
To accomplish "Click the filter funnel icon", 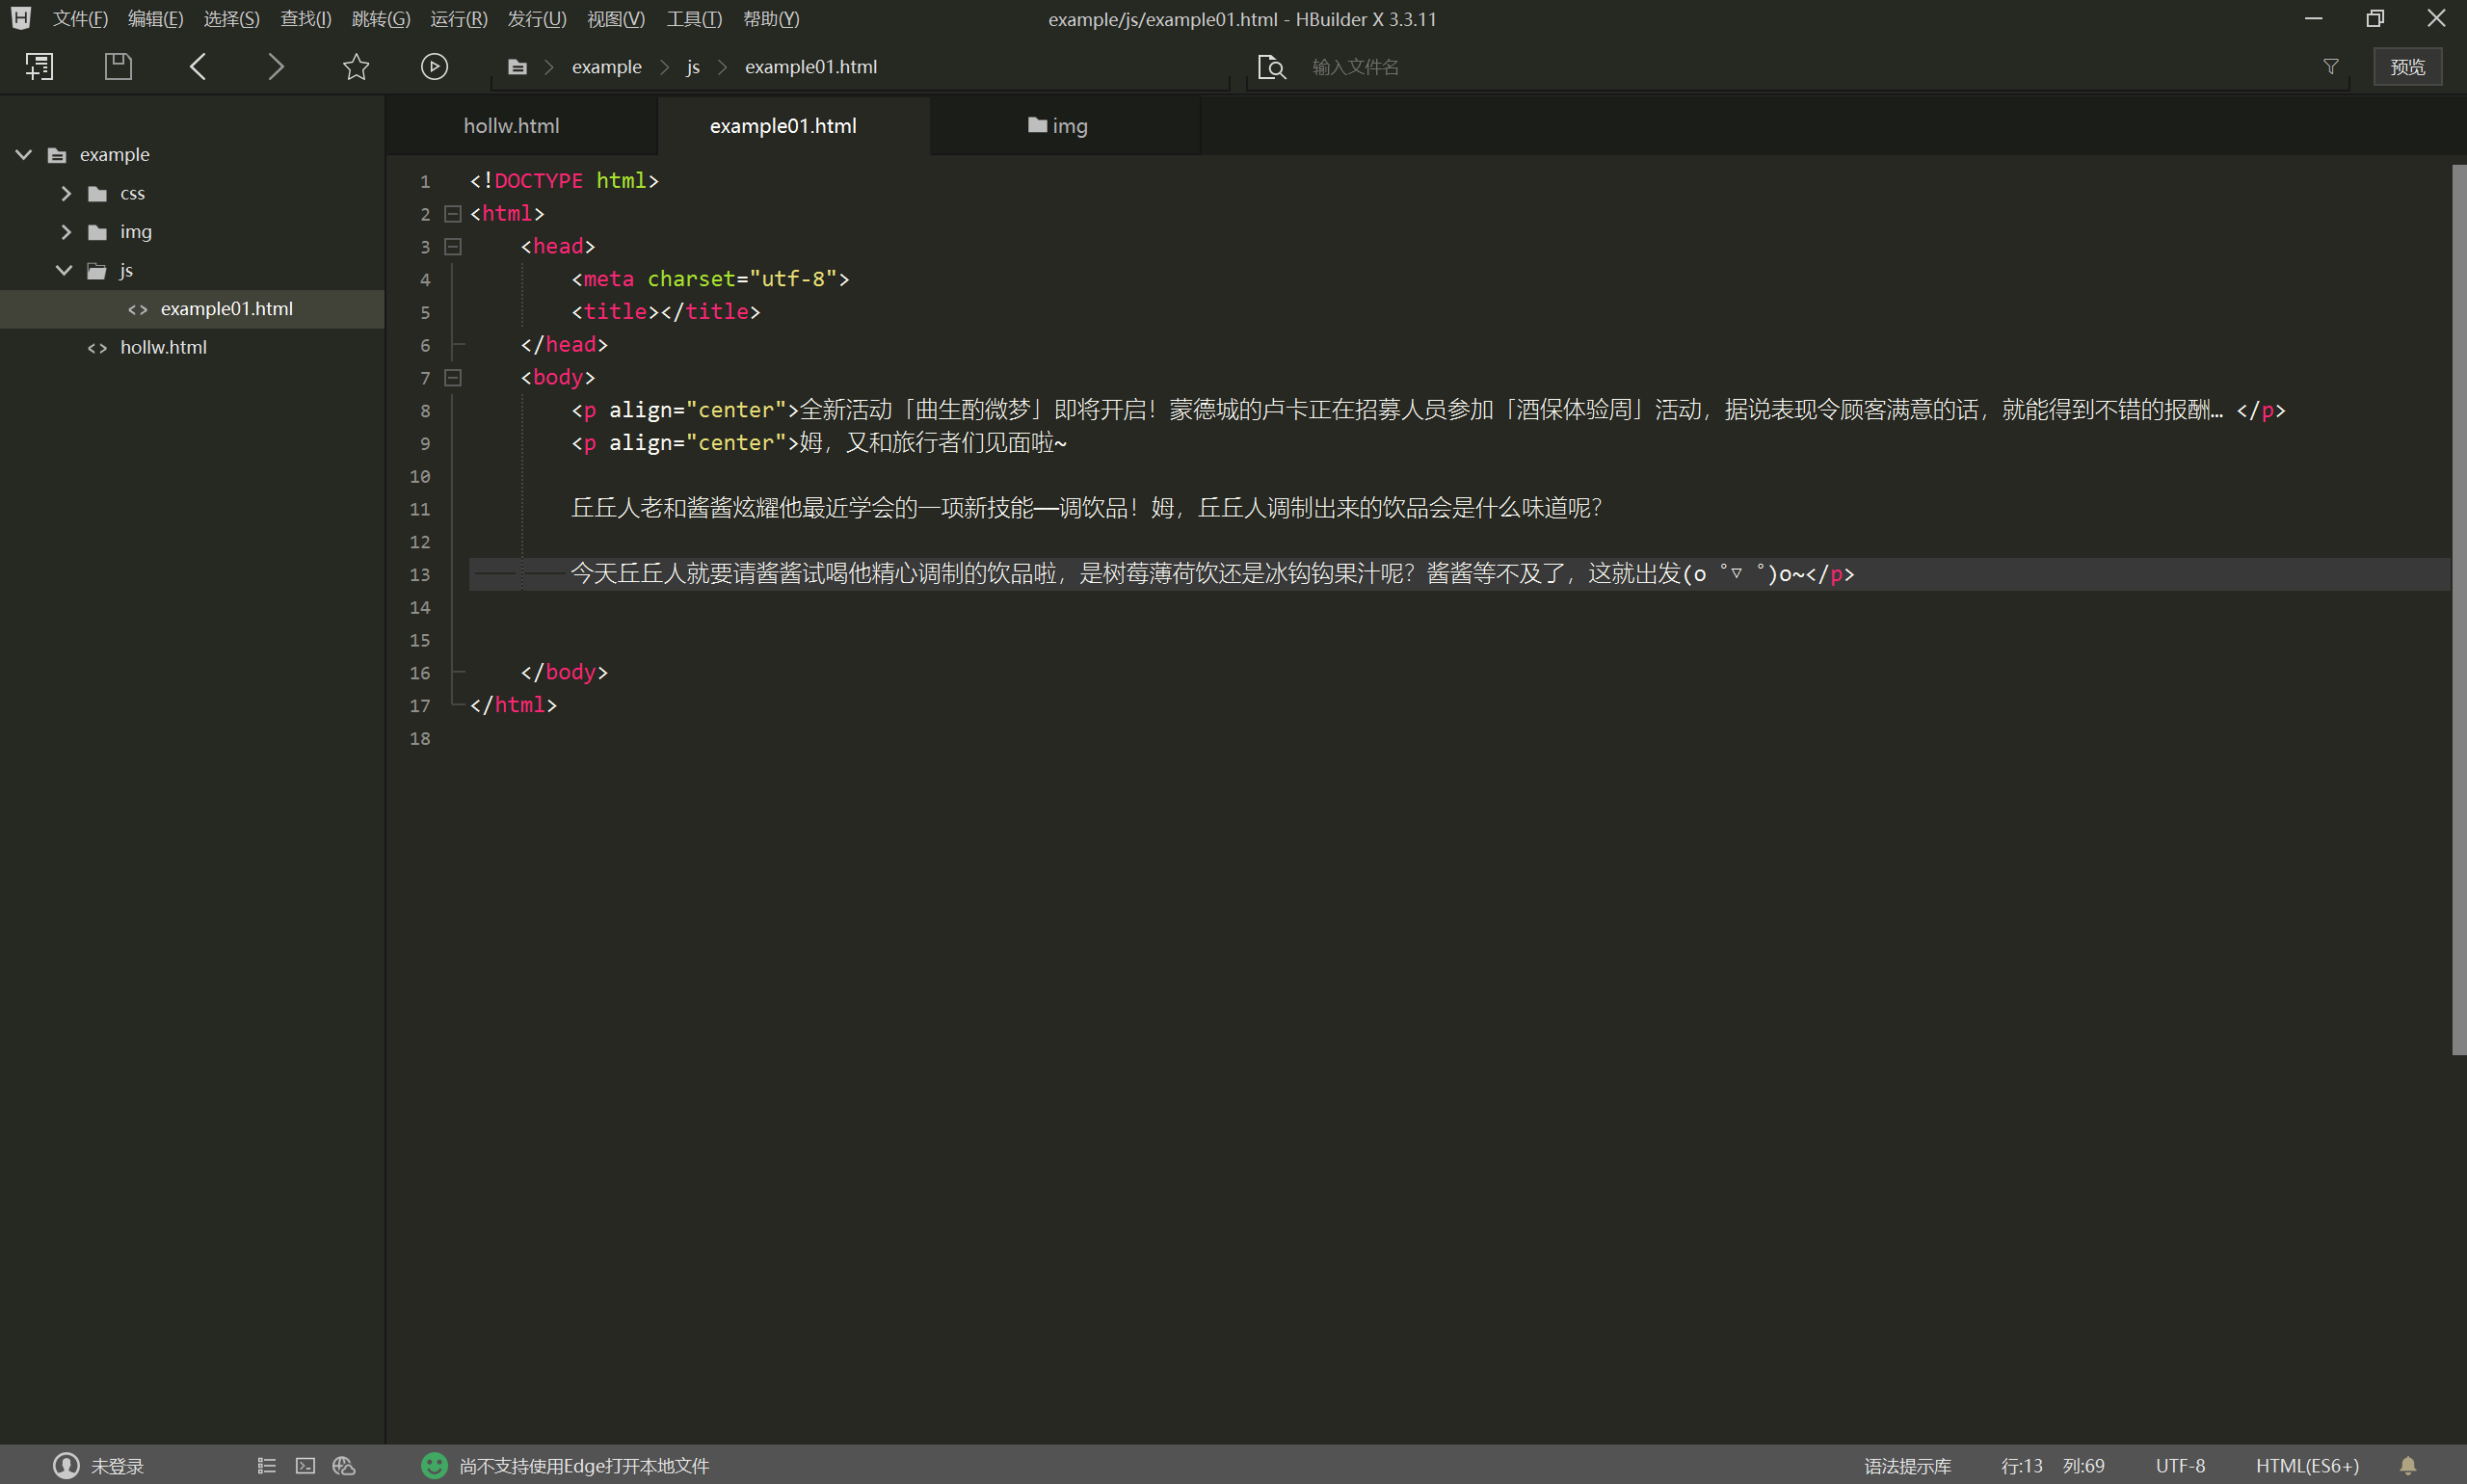I will (x=2330, y=67).
